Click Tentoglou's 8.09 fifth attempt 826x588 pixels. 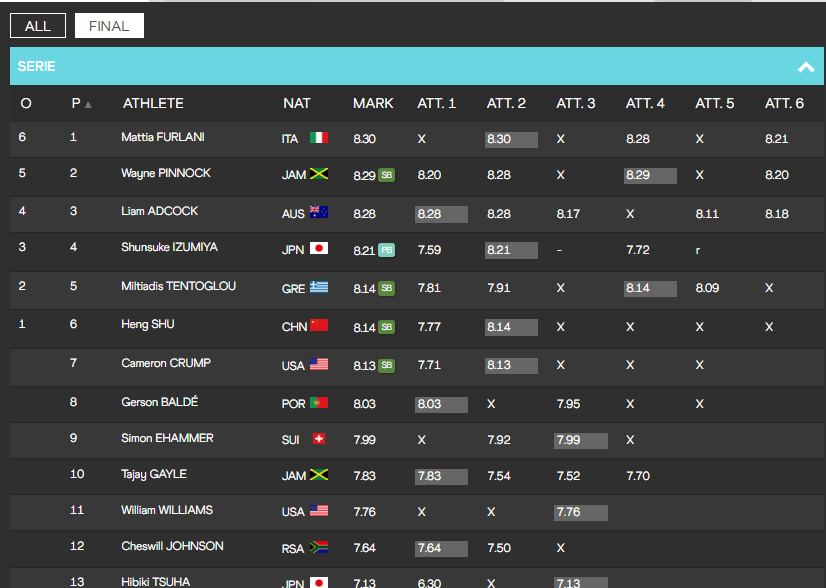click(707, 288)
